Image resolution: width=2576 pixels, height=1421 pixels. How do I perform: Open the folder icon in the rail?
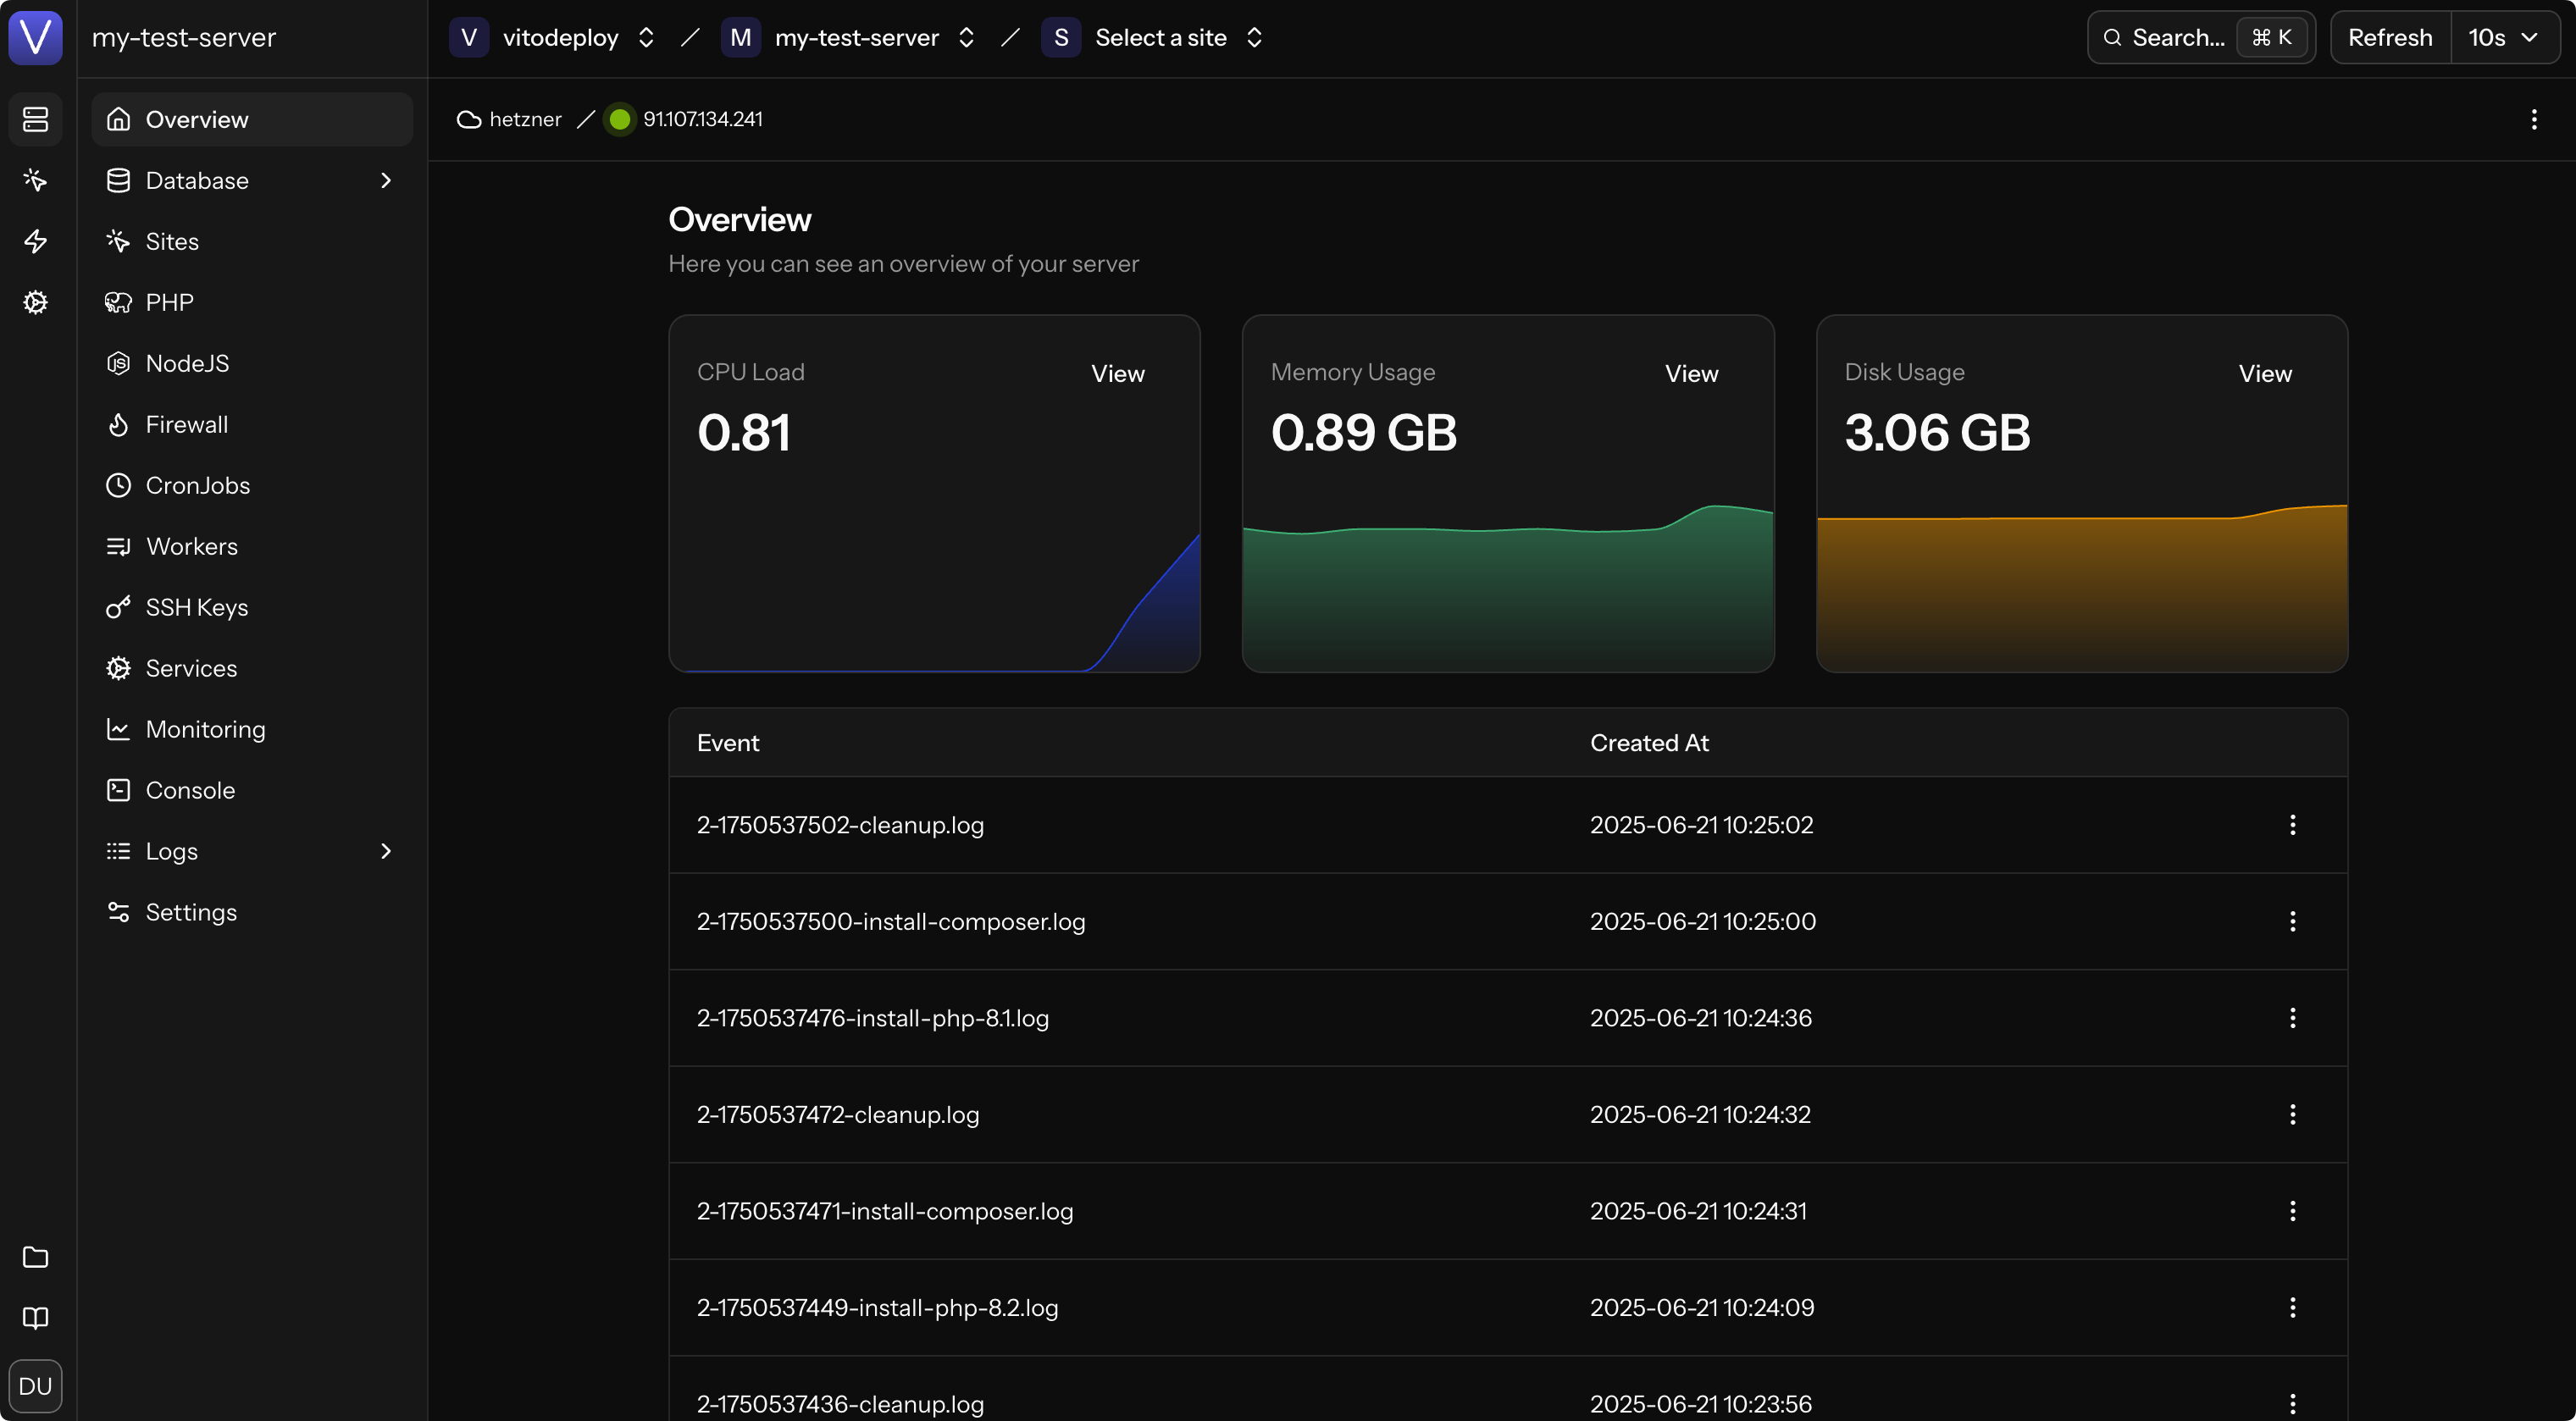point(36,1257)
